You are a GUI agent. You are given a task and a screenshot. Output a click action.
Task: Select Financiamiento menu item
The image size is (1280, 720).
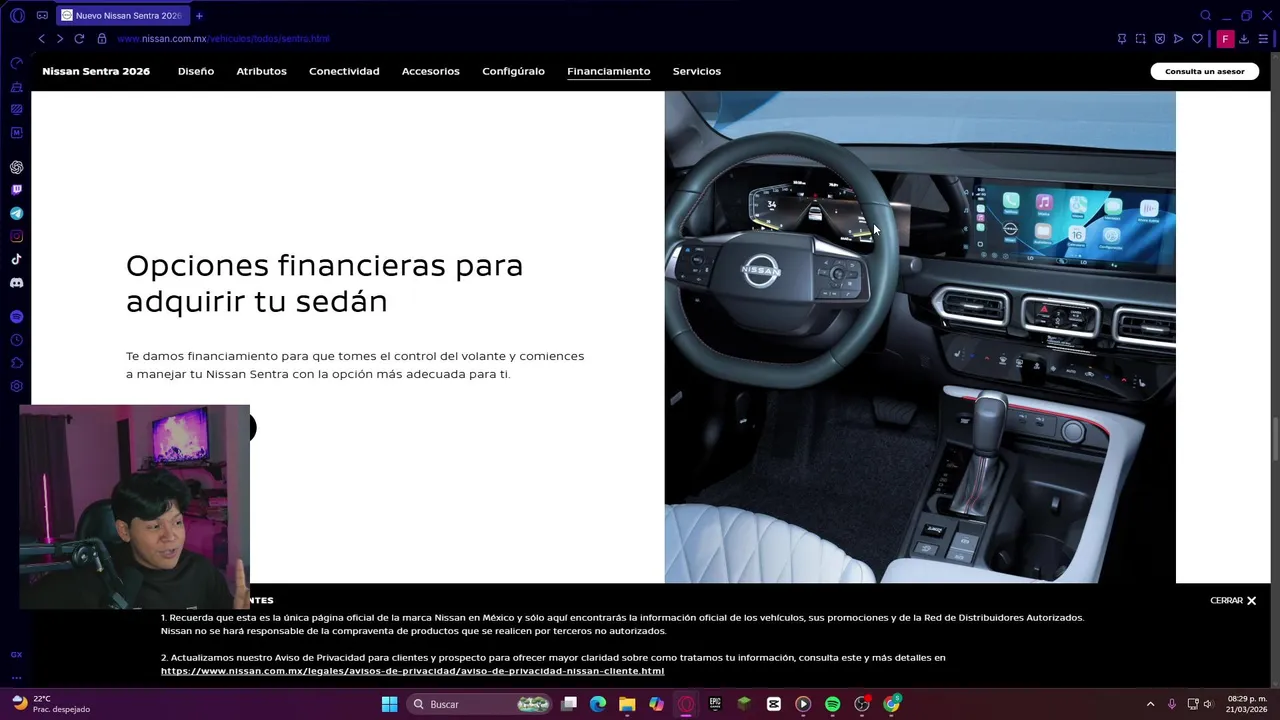click(x=608, y=71)
